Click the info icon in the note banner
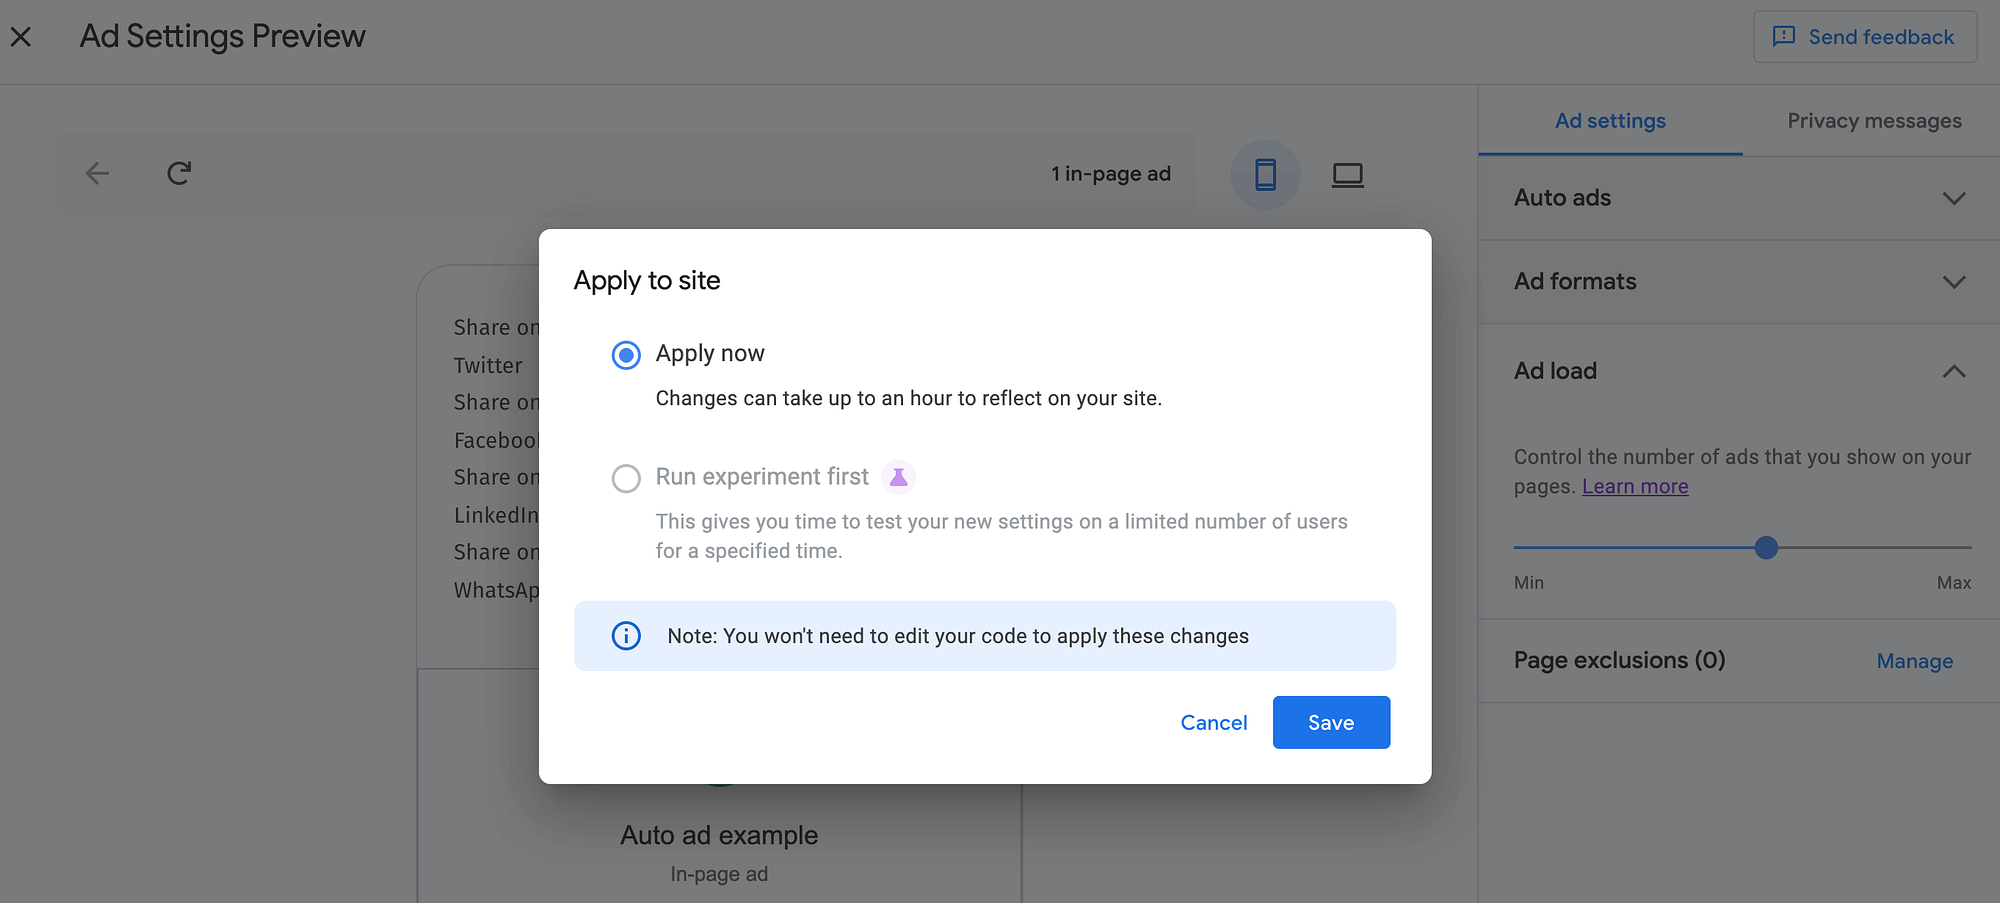The height and width of the screenshot is (903, 2000). coord(625,635)
